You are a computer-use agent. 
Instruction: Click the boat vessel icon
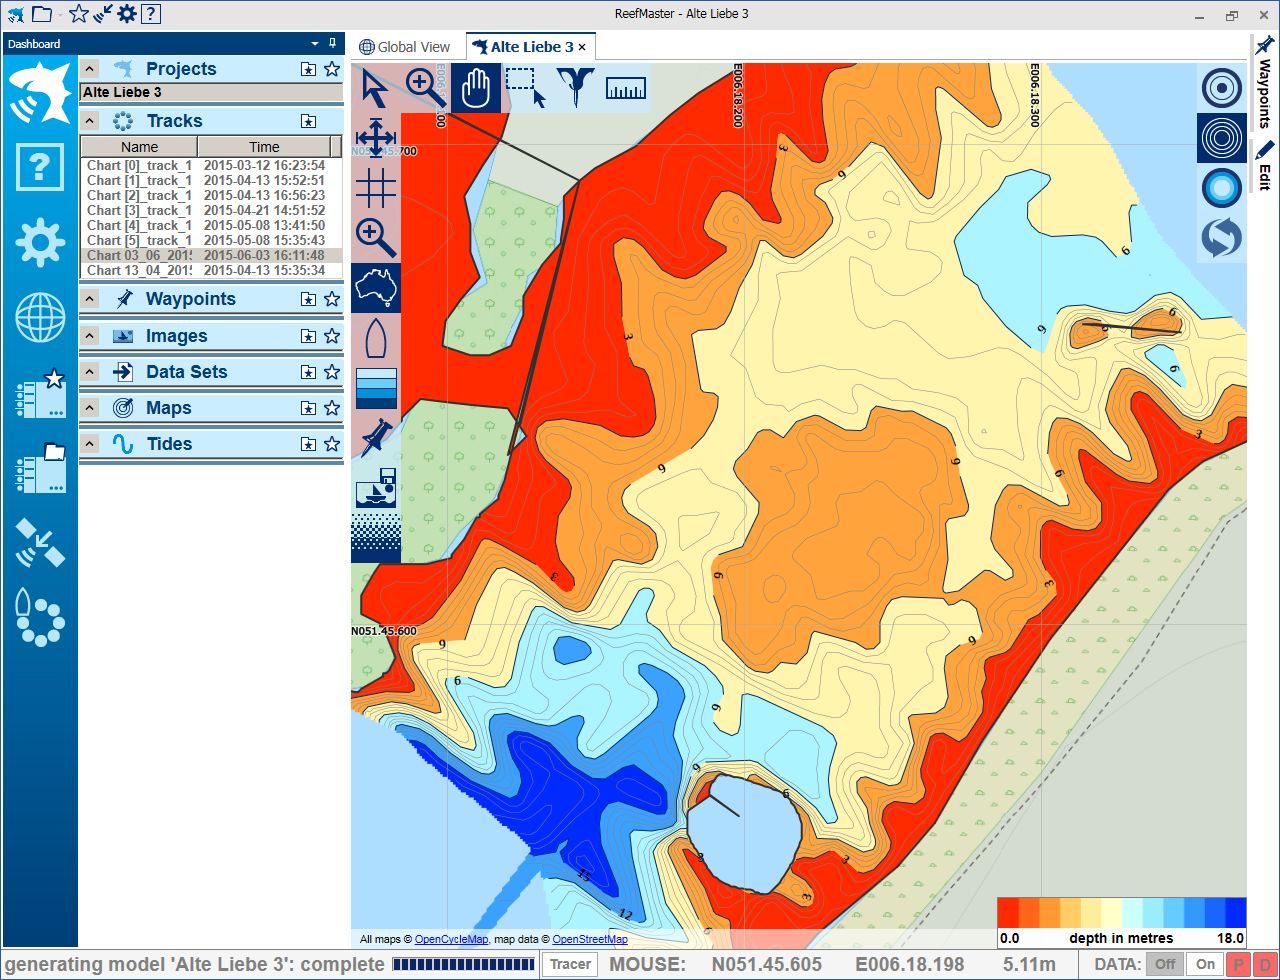(x=376, y=338)
